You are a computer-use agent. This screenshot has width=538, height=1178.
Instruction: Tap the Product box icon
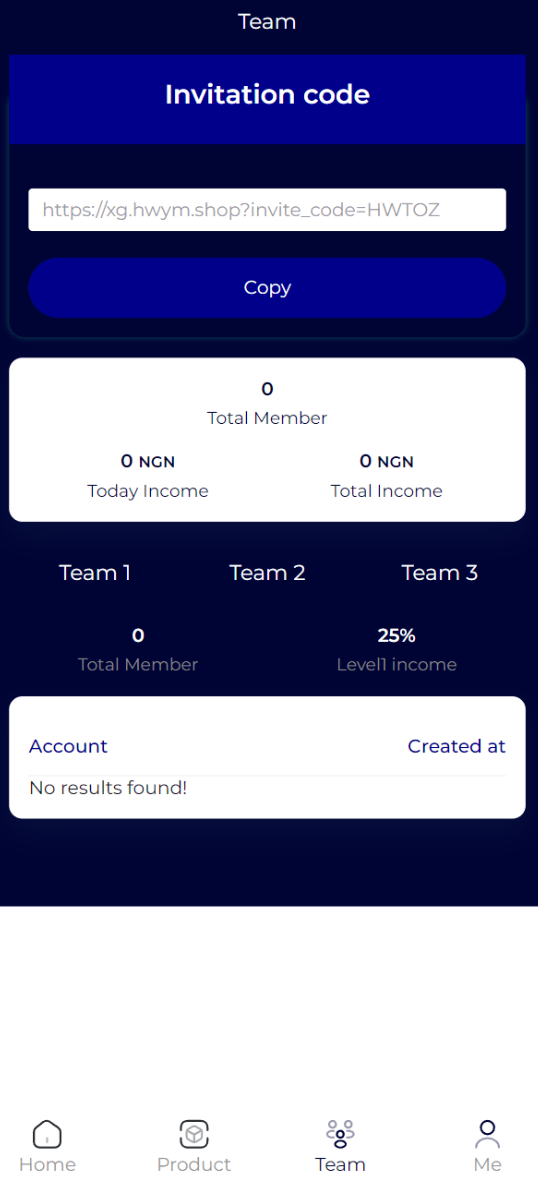click(194, 1134)
